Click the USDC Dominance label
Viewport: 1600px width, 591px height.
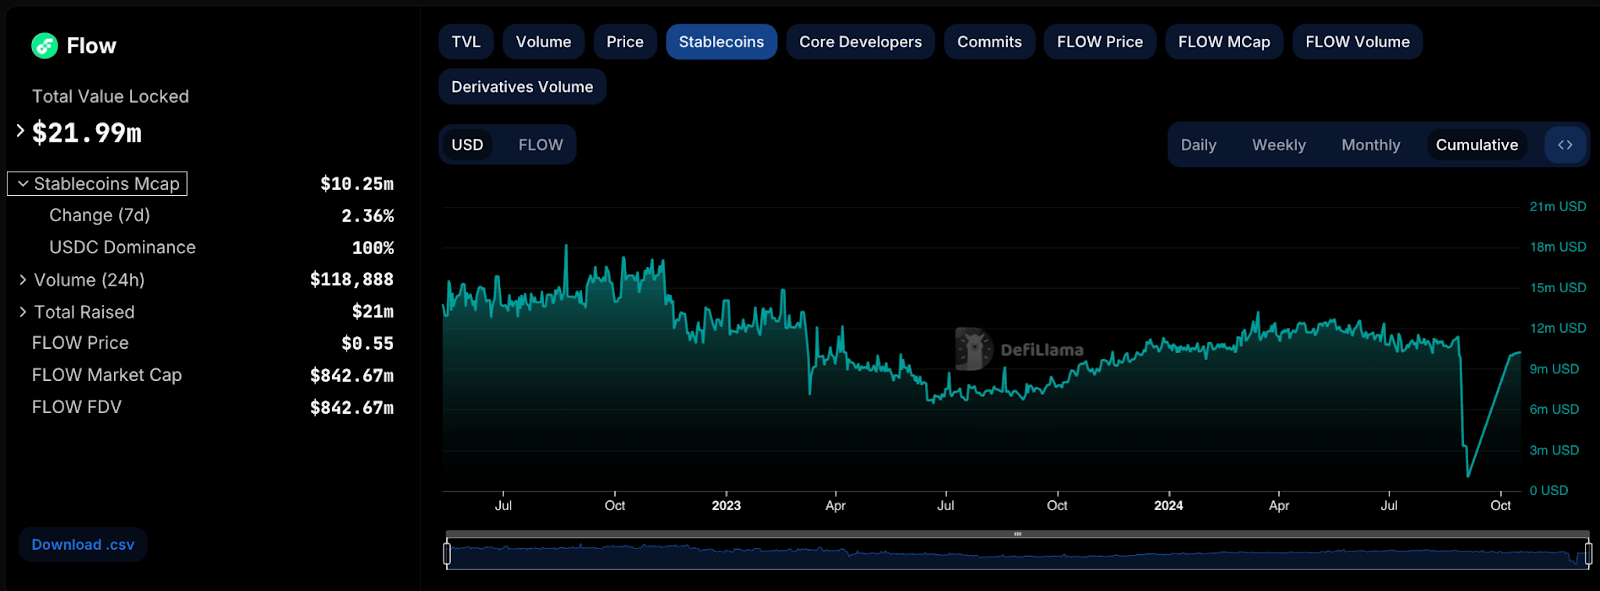pos(122,247)
